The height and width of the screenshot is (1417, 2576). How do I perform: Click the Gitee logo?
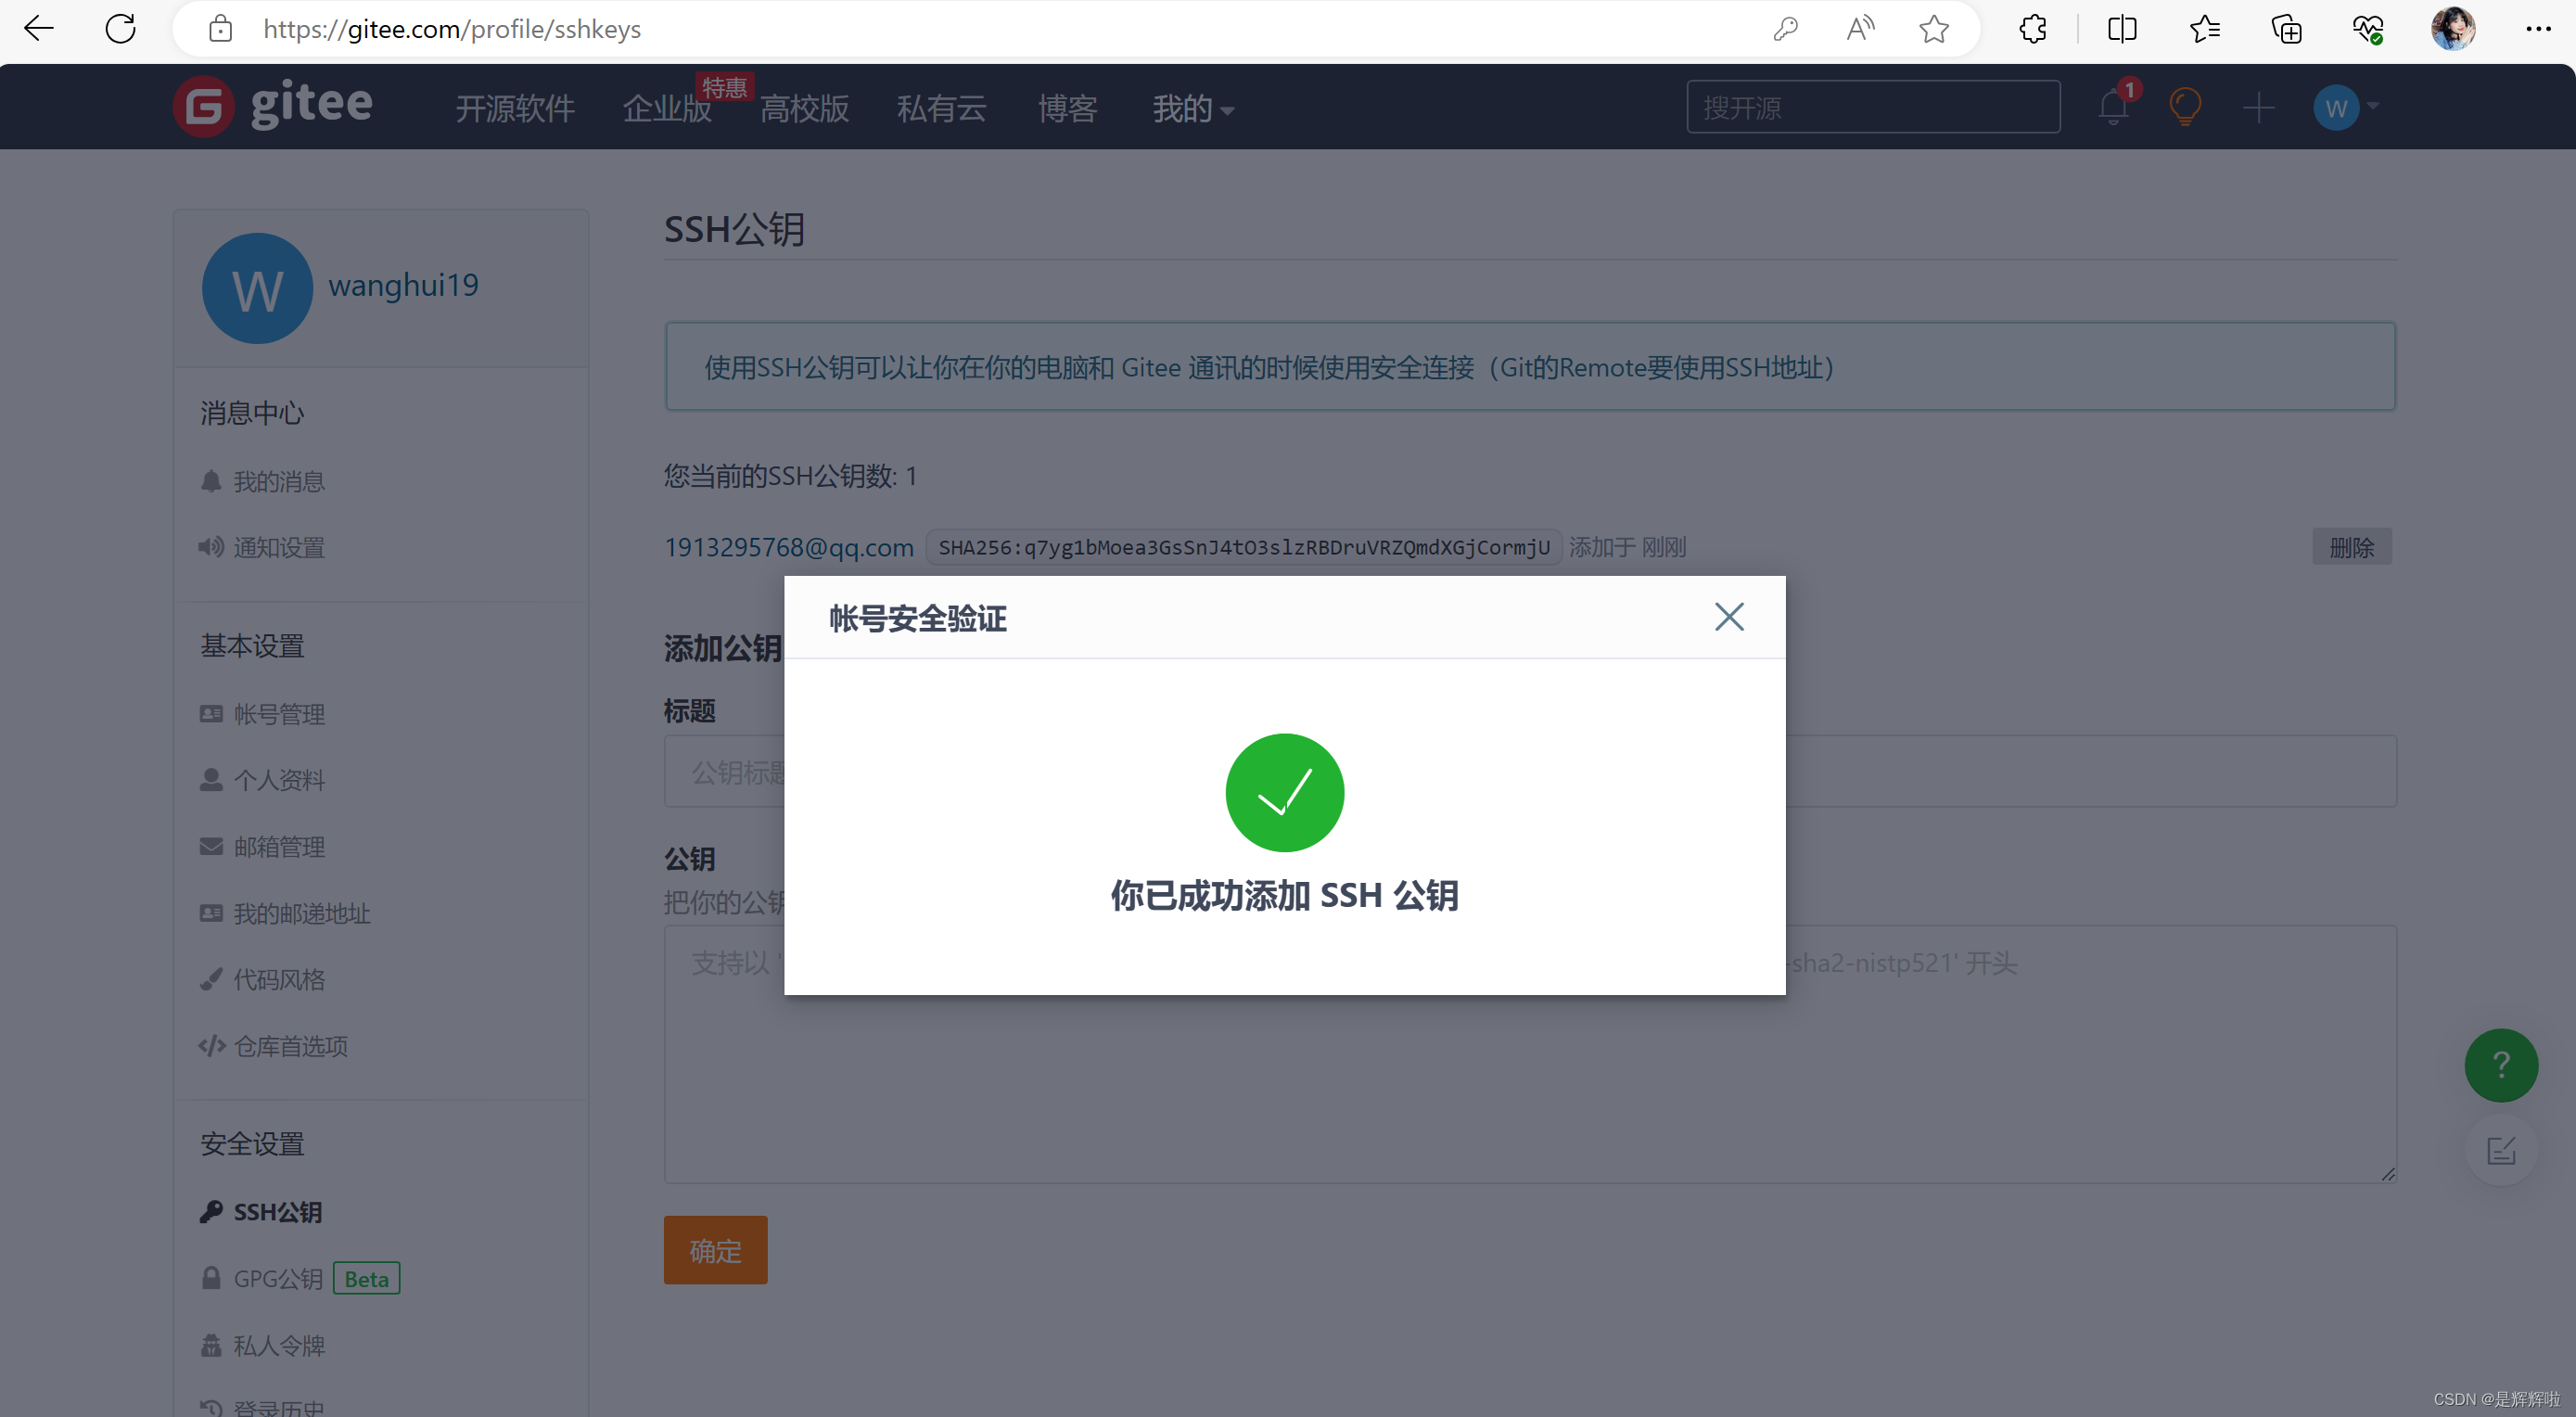coord(273,105)
